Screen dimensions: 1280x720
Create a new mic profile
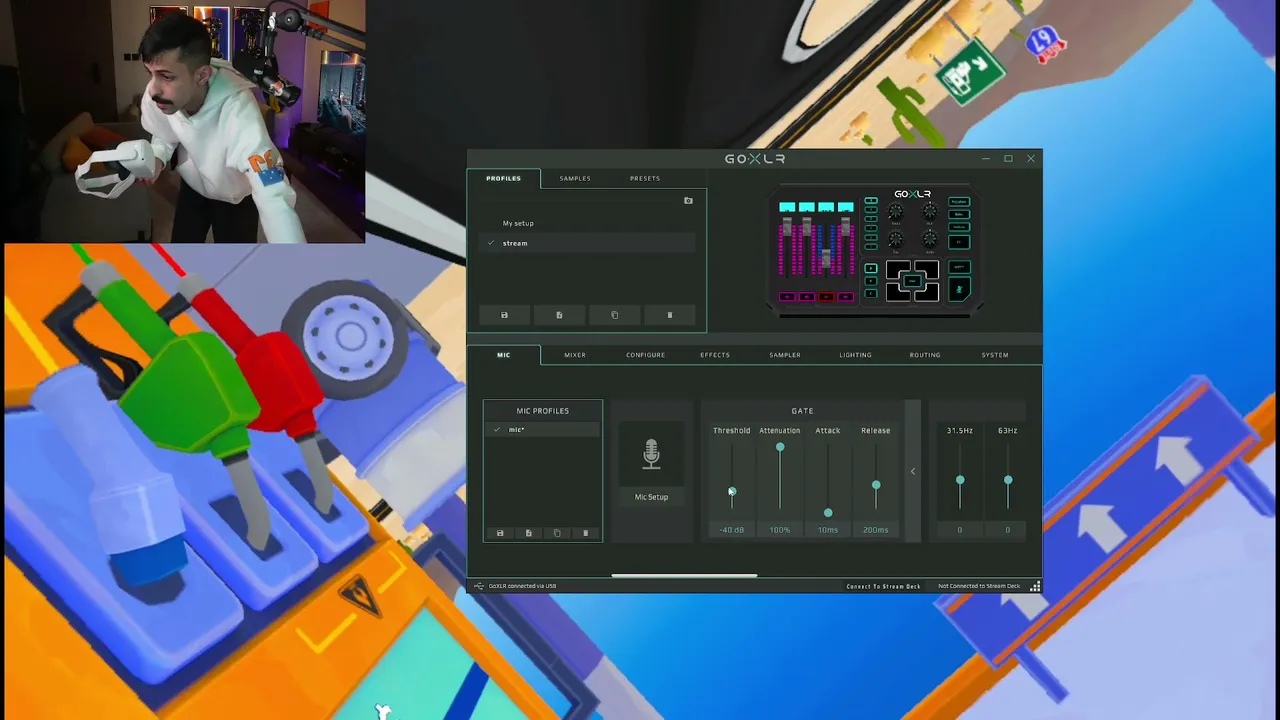(529, 533)
